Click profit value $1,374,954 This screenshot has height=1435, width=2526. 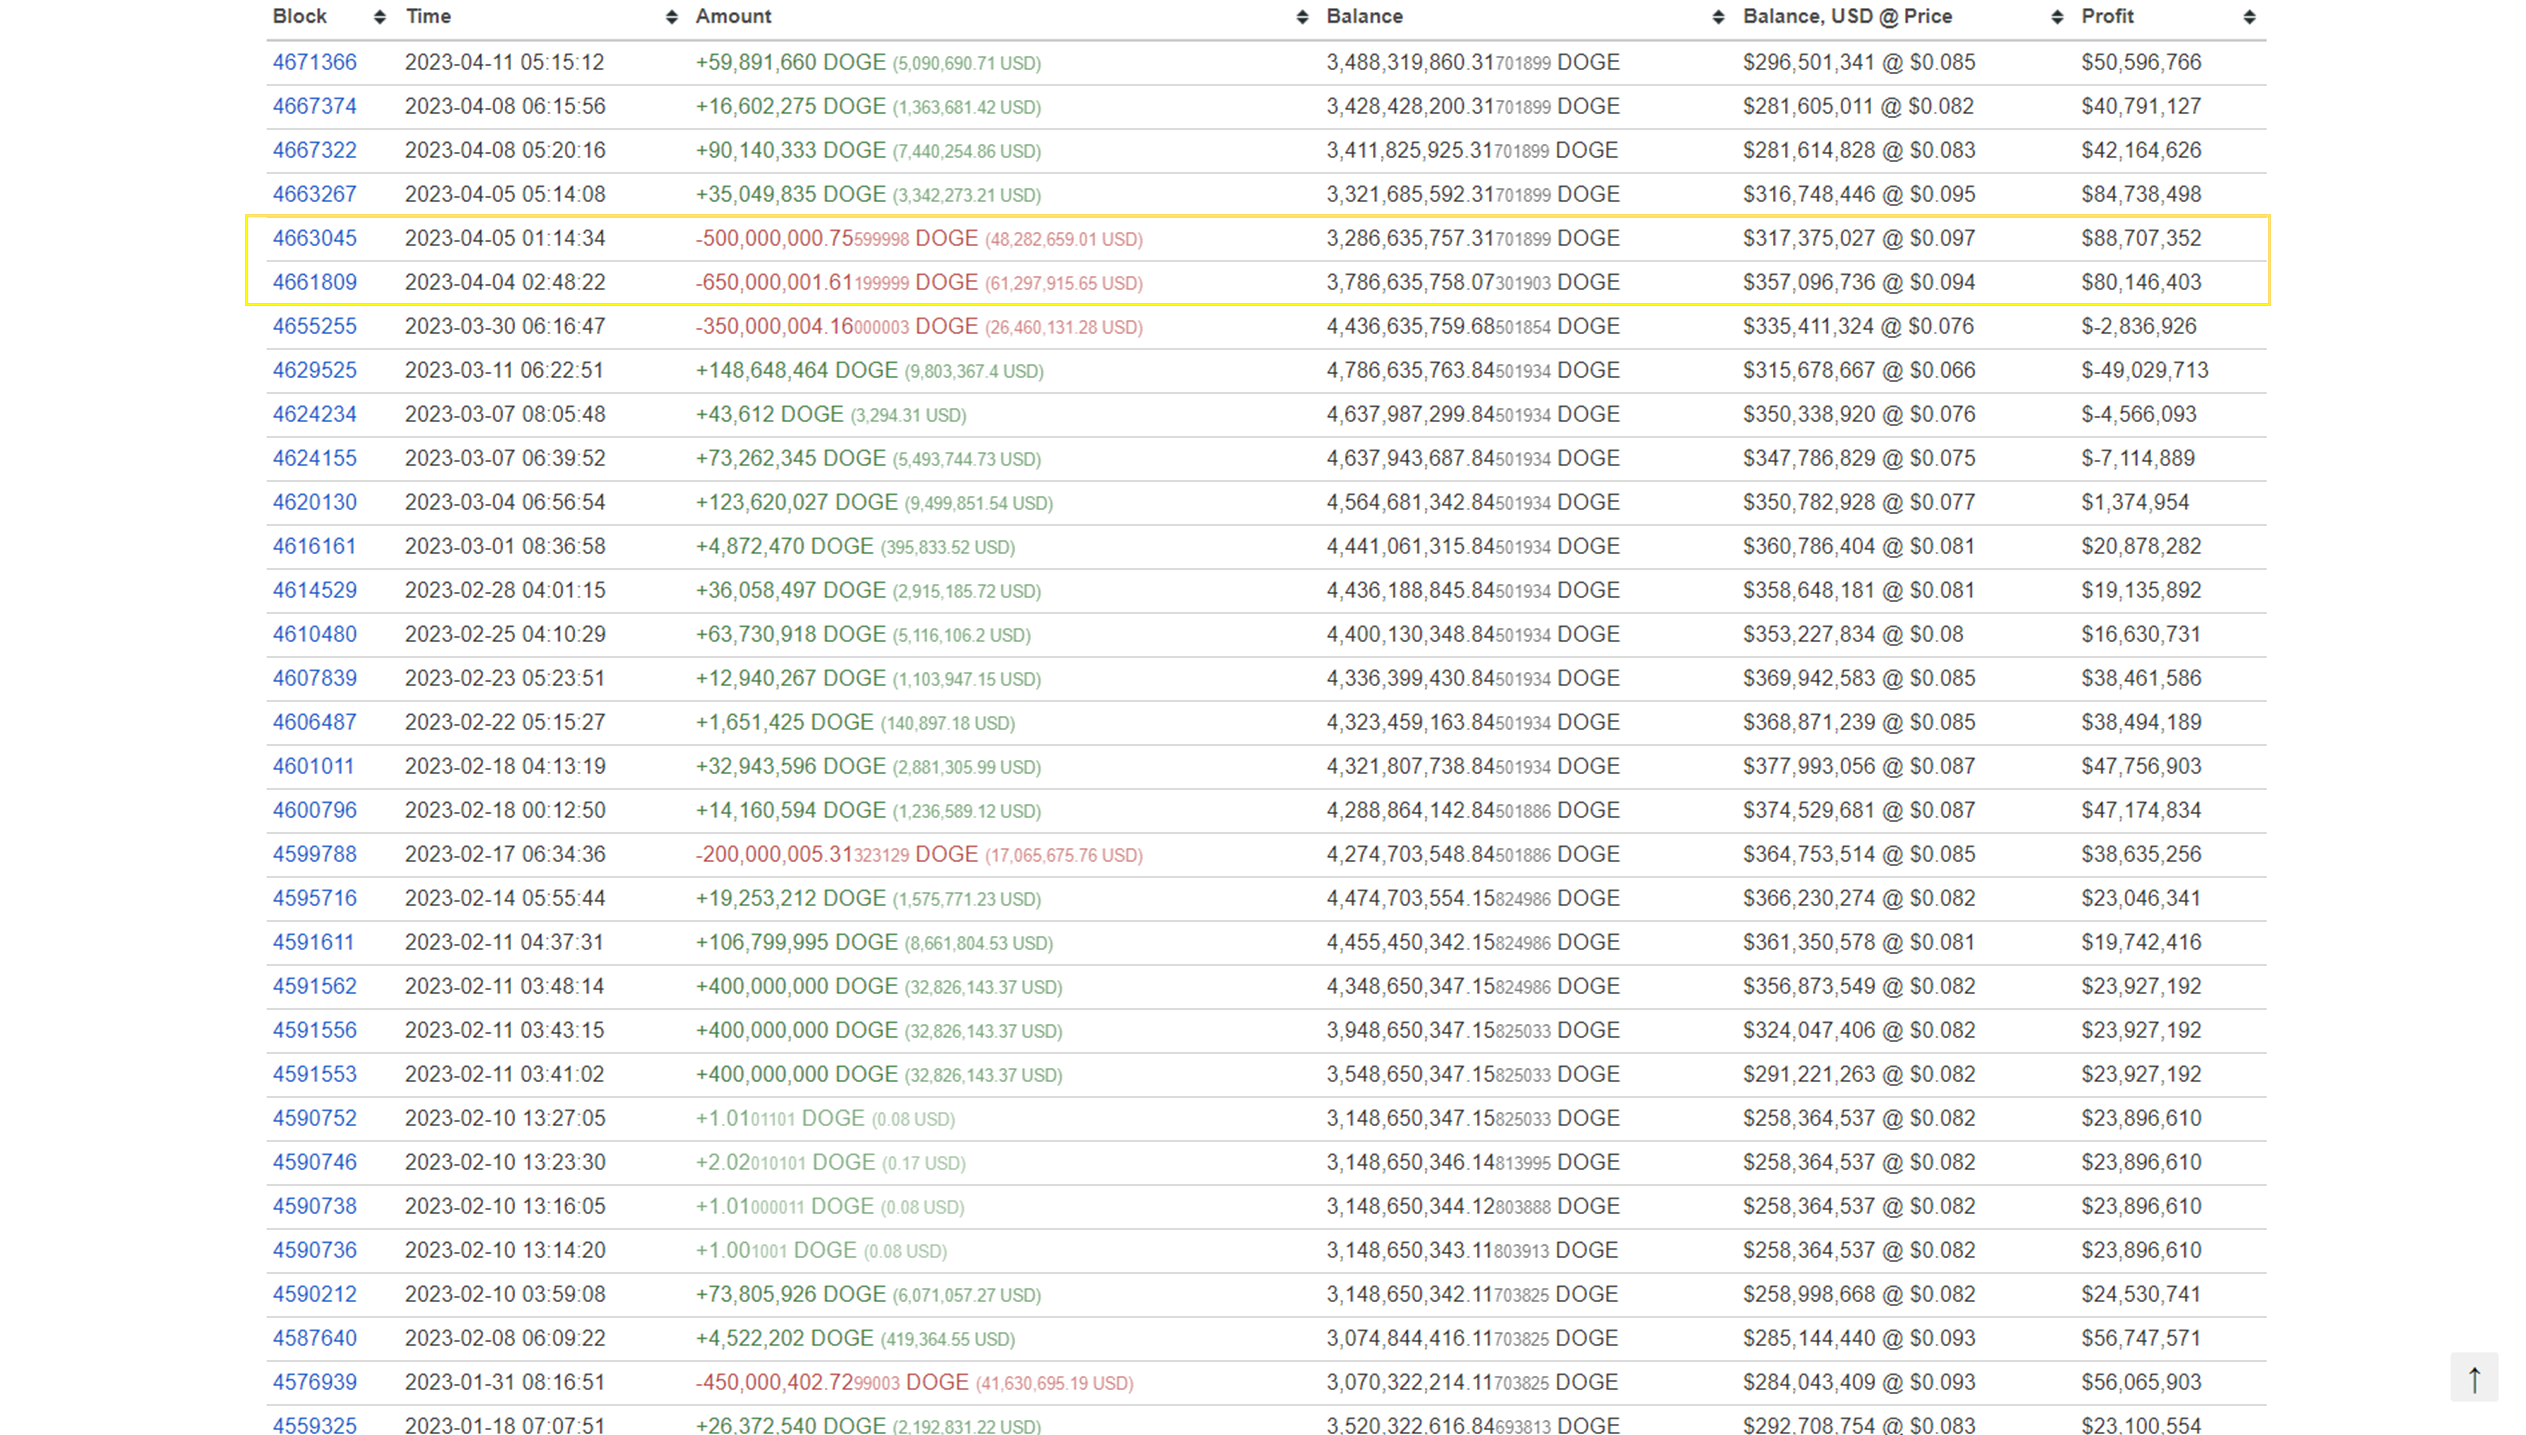coord(2135,502)
